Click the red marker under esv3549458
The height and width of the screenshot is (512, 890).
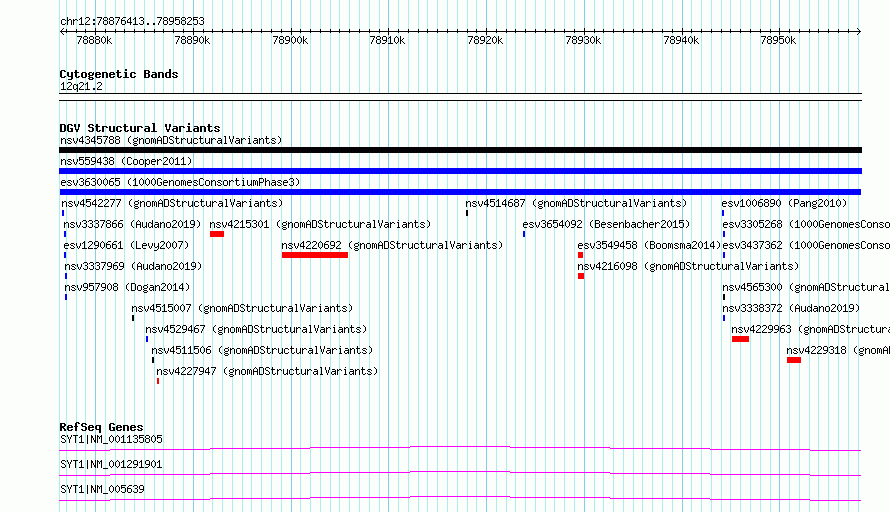(580, 255)
